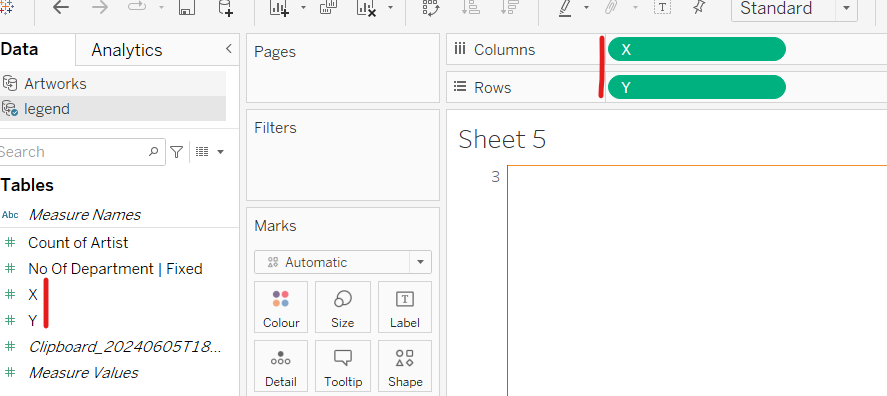This screenshot has height=396, width=887.
Task: Click the Duplicate sheet icon
Action: point(329,7)
